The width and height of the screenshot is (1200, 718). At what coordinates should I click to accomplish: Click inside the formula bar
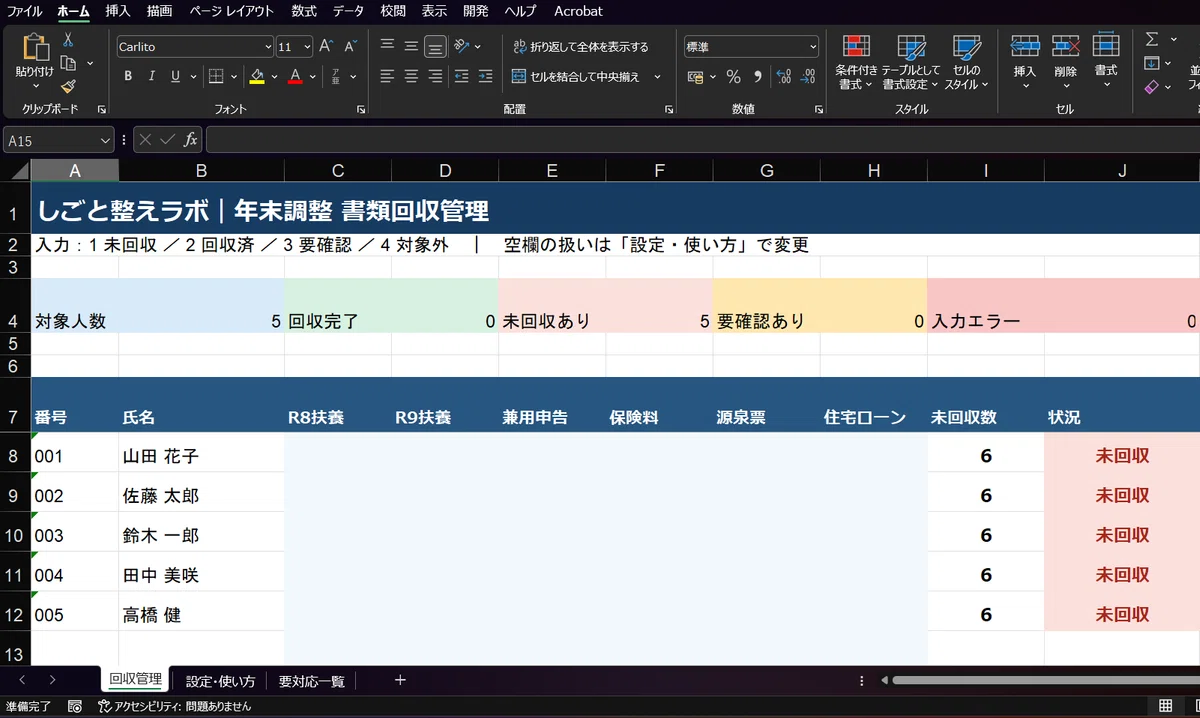click(702, 140)
